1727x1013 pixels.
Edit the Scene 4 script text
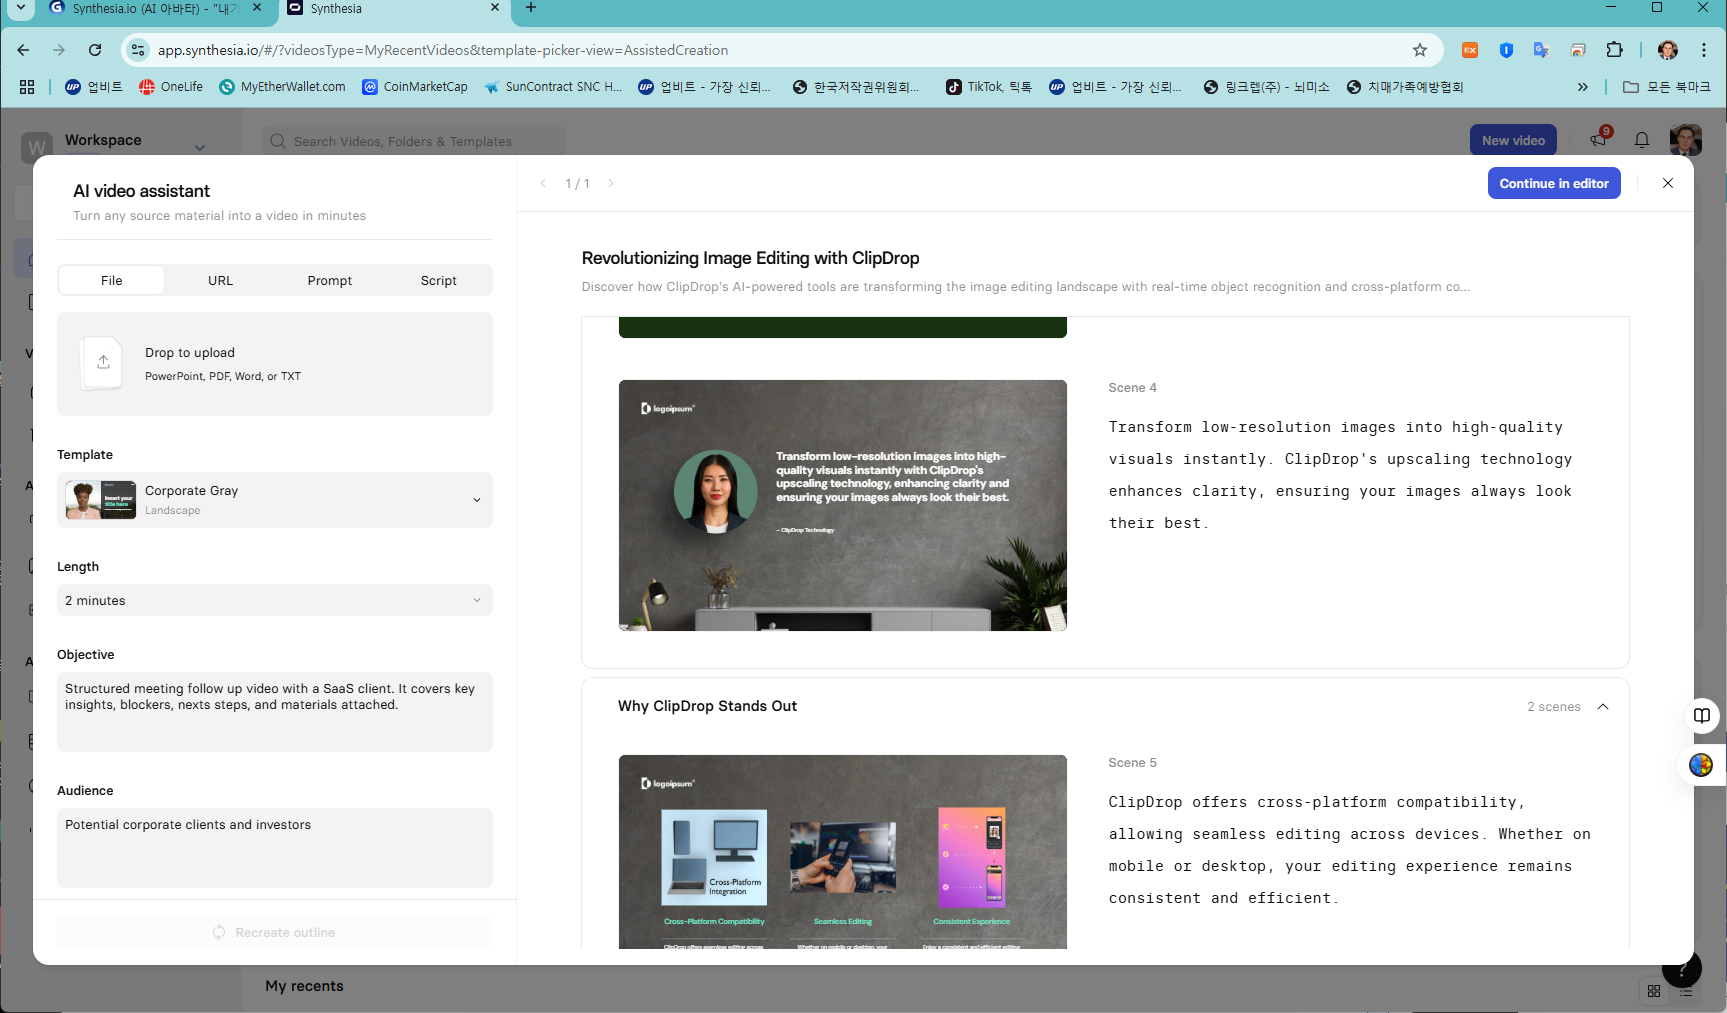pyautogui.click(x=1340, y=475)
